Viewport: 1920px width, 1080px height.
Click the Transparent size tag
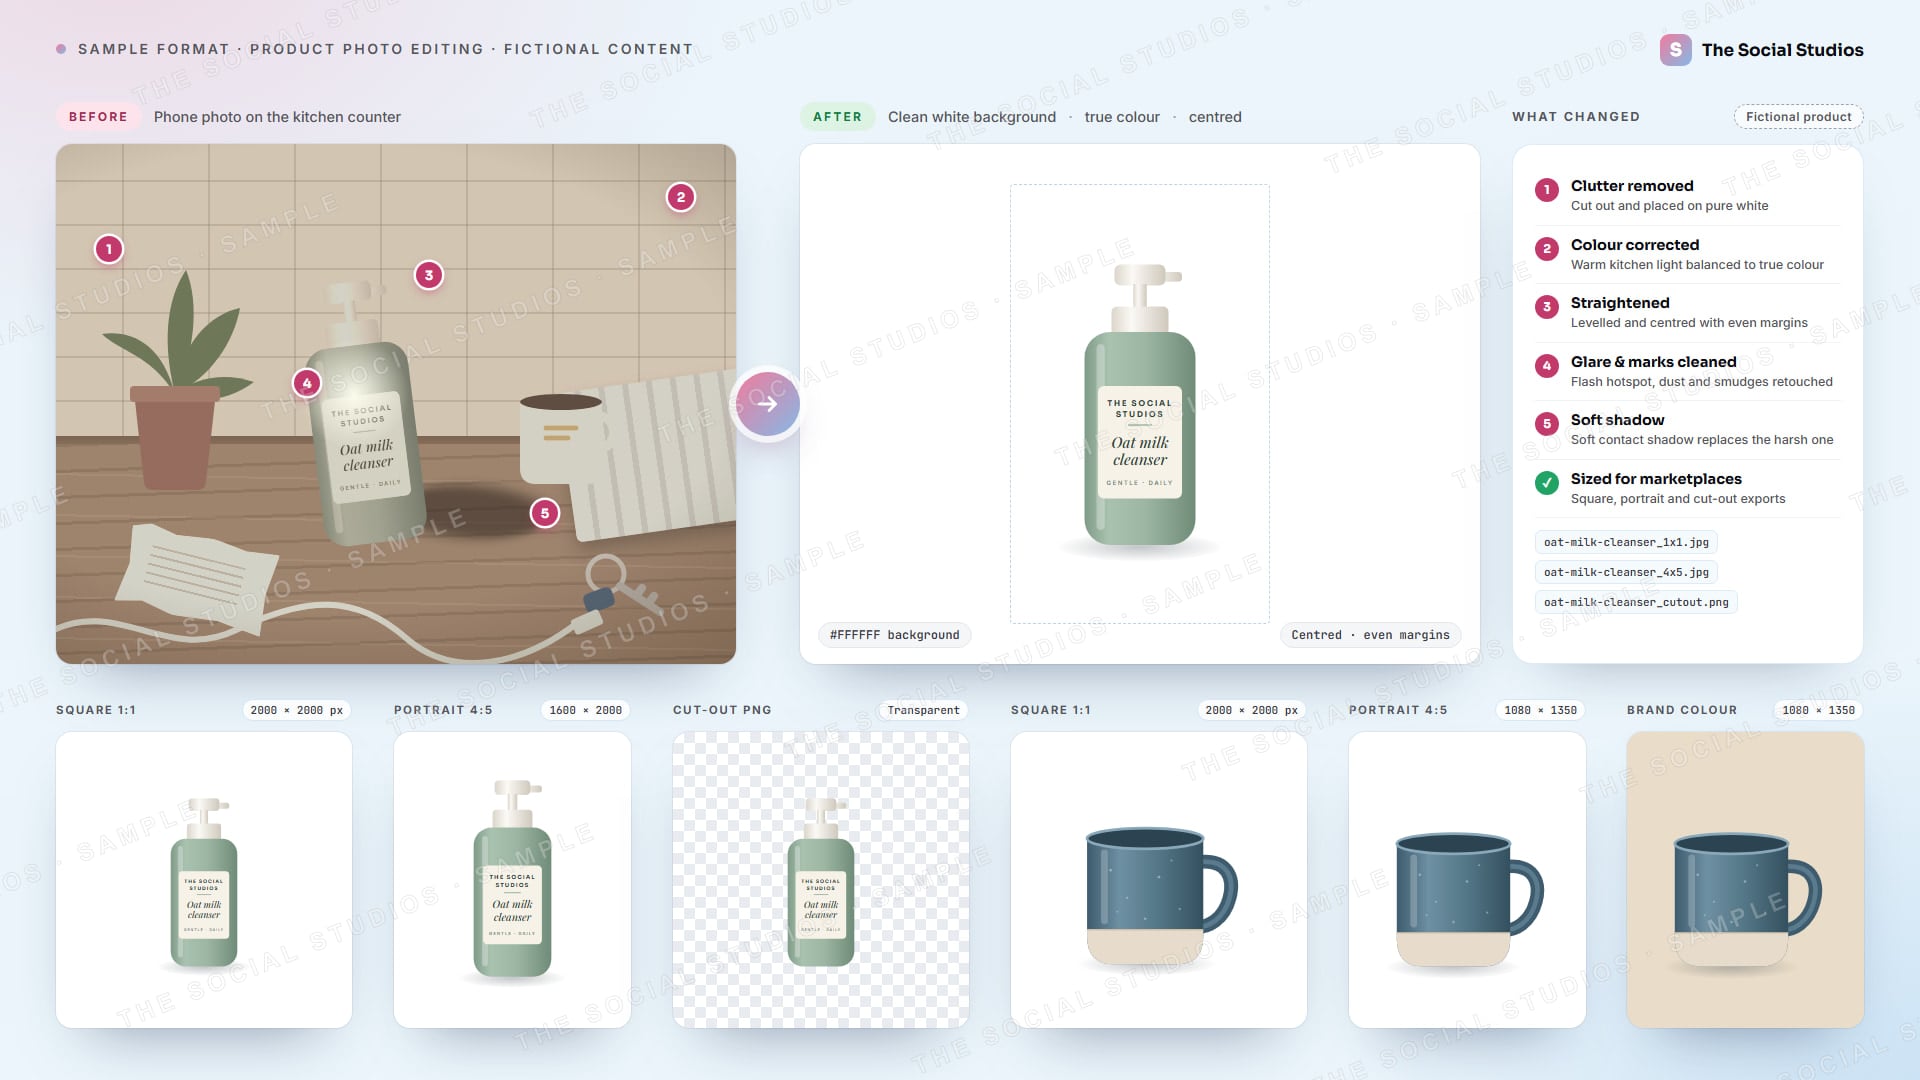(x=923, y=710)
